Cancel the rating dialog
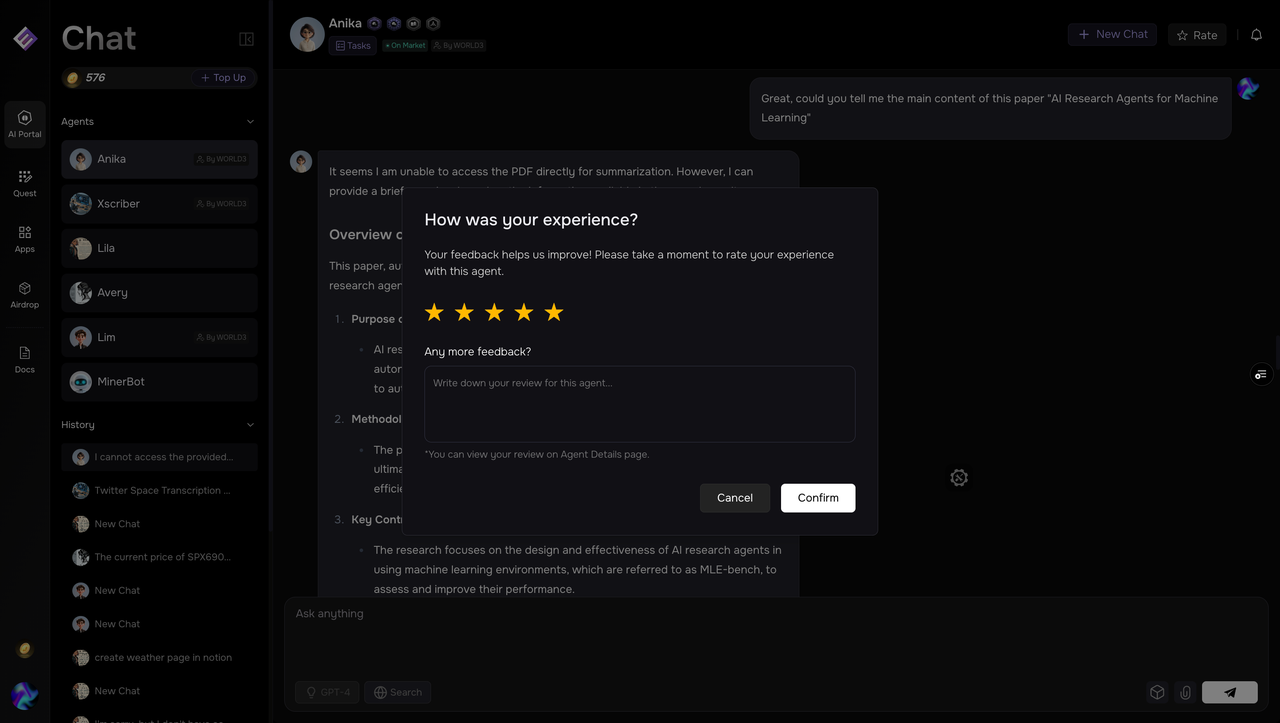1280x723 pixels. 734,498
